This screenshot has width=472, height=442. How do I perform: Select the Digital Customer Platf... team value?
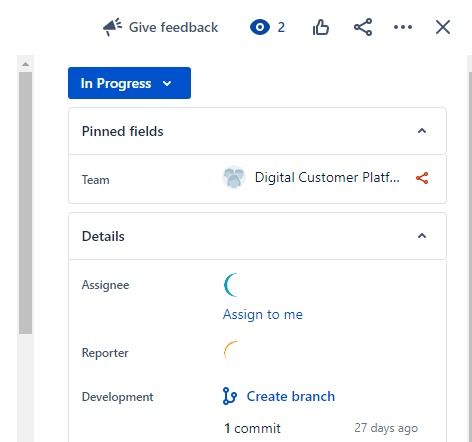click(327, 177)
